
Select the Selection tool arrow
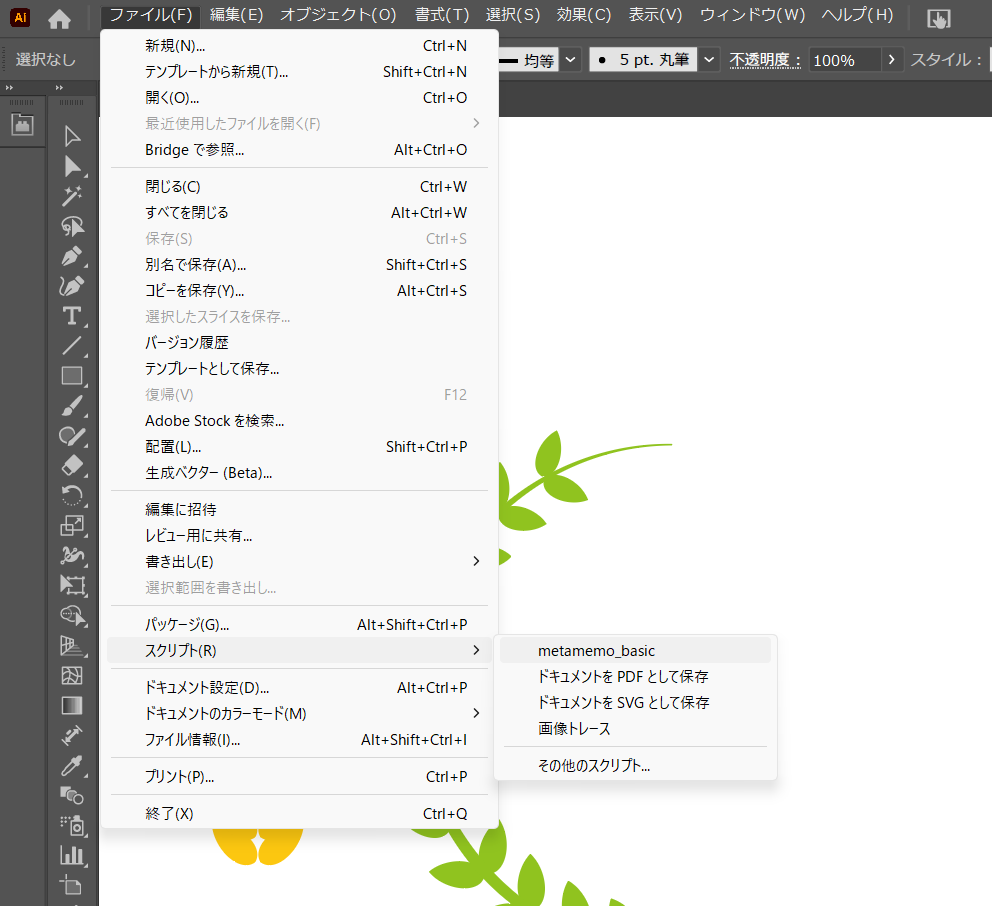pyautogui.click(x=72, y=136)
